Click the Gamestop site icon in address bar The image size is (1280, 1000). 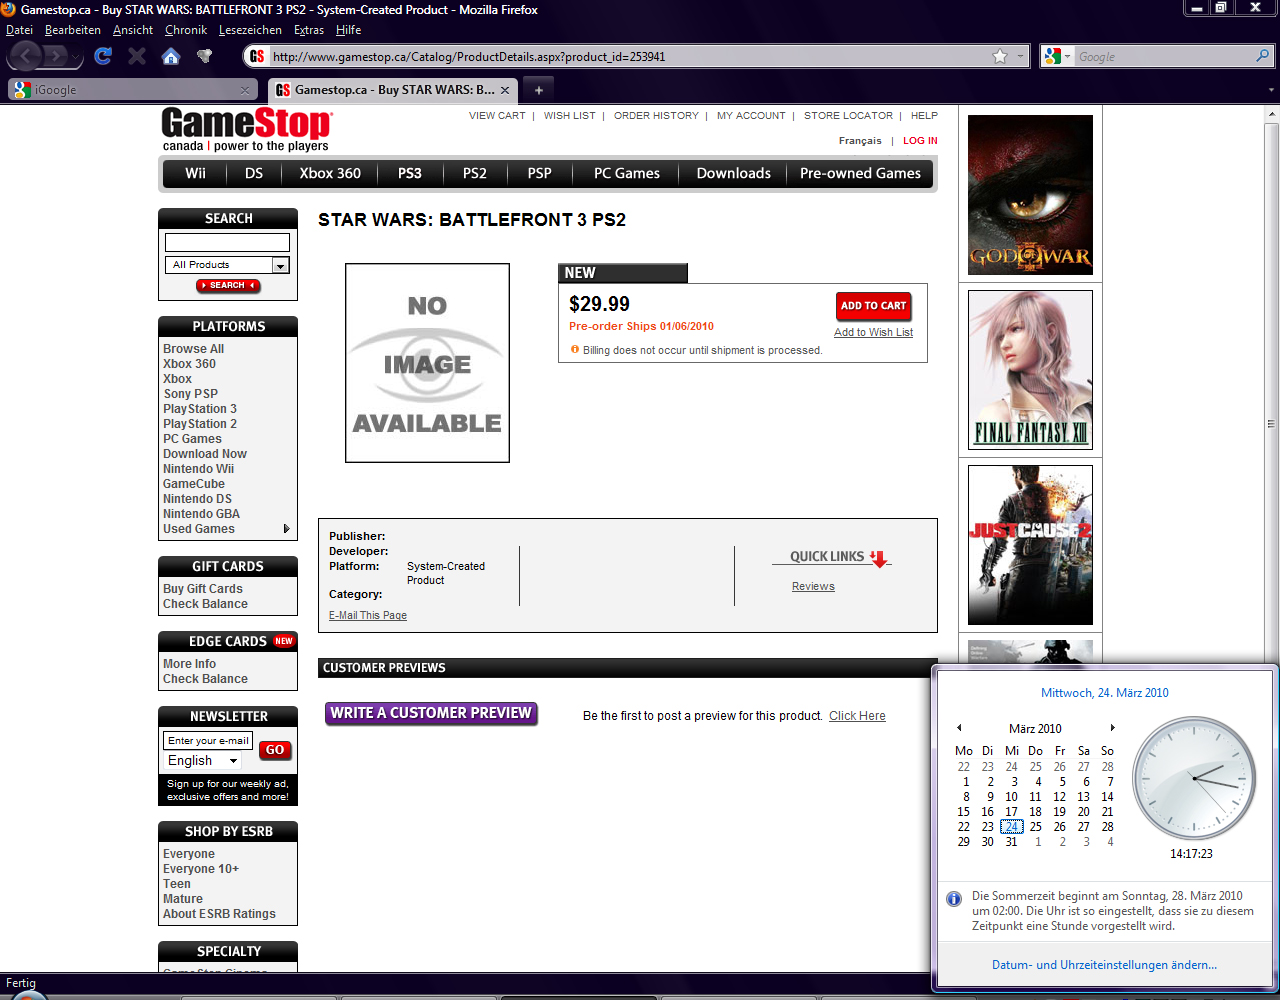click(257, 57)
